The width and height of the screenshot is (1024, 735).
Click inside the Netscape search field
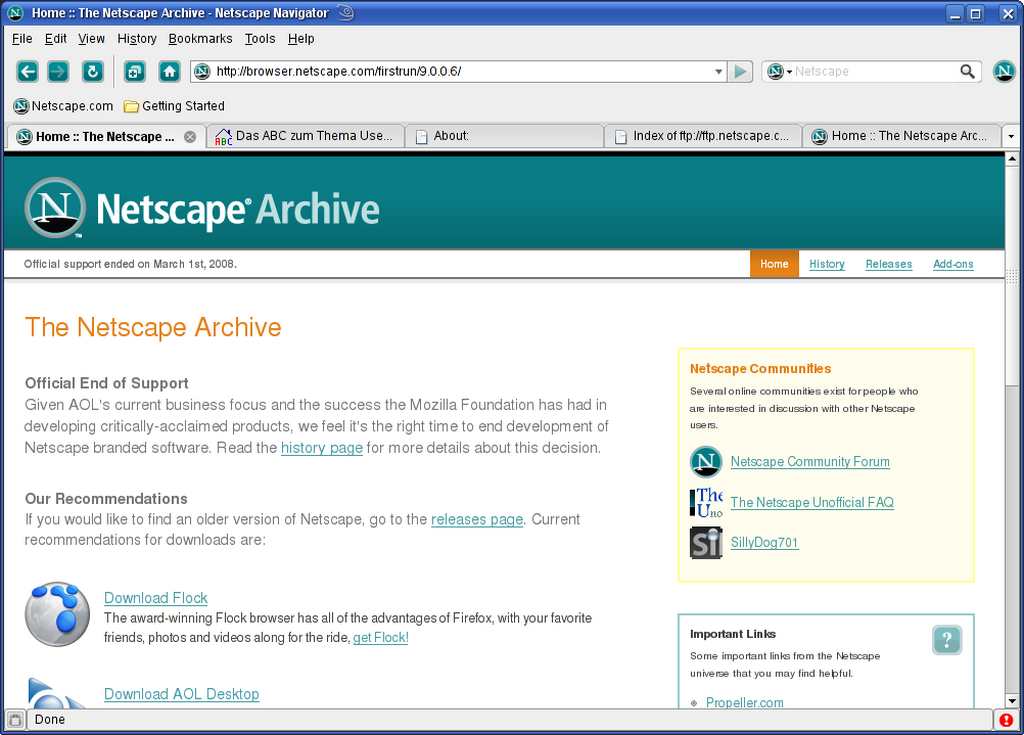(x=872, y=71)
